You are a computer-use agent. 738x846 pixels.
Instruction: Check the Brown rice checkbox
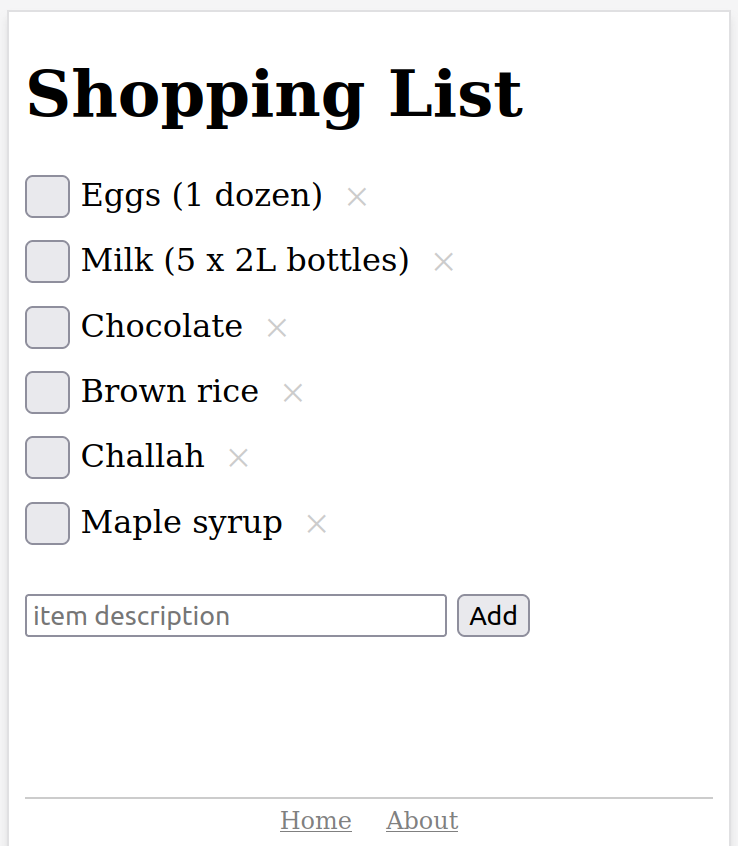pyautogui.click(x=47, y=392)
